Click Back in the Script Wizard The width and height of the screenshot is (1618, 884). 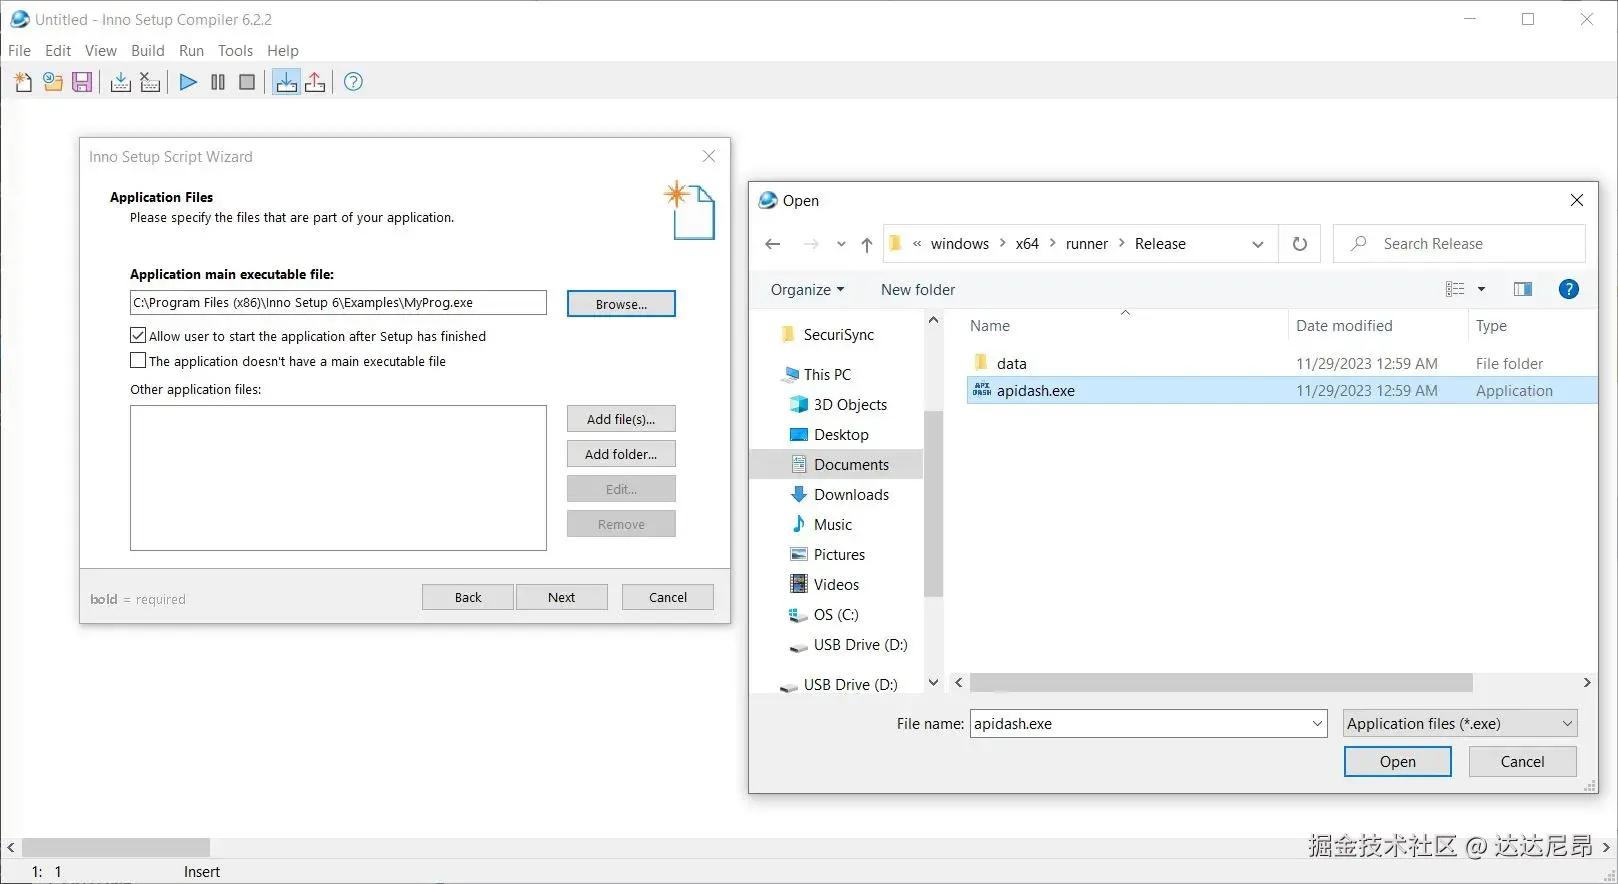[468, 597]
